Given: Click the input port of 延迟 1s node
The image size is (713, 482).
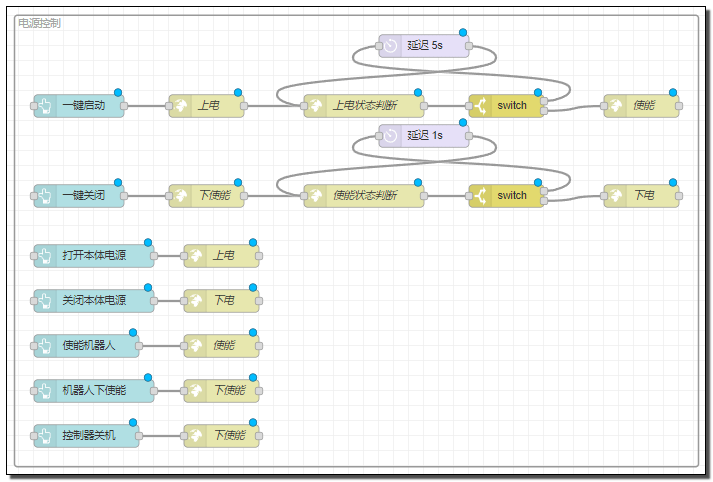Looking at the screenshot, I should [379, 136].
